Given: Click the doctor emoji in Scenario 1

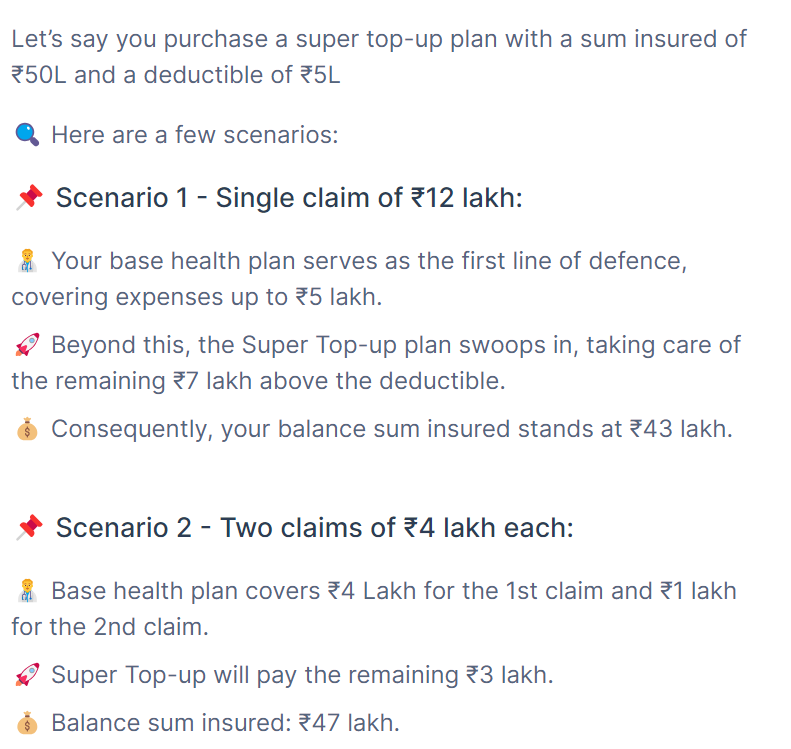Looking at the screenshot, I should point(27,262).
